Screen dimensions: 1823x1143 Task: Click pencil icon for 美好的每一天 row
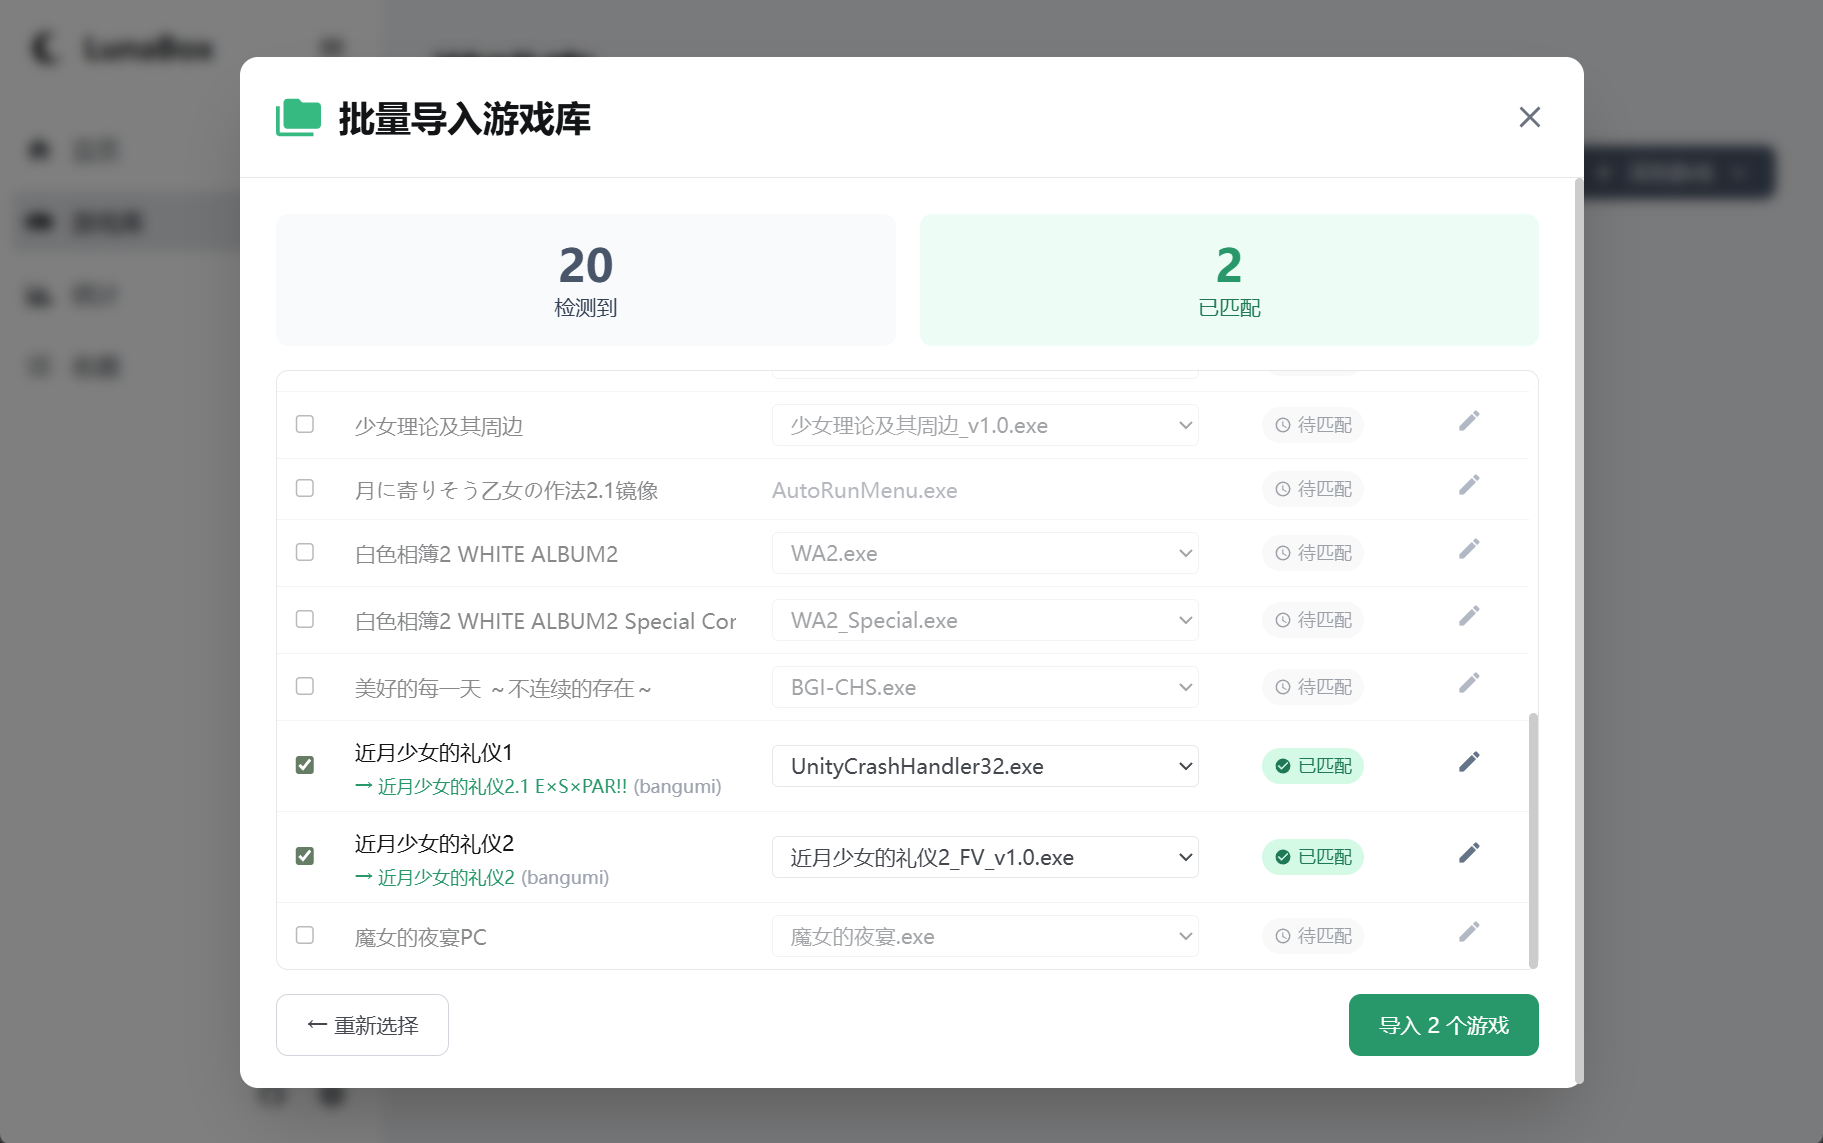(x=1468, y=684)
